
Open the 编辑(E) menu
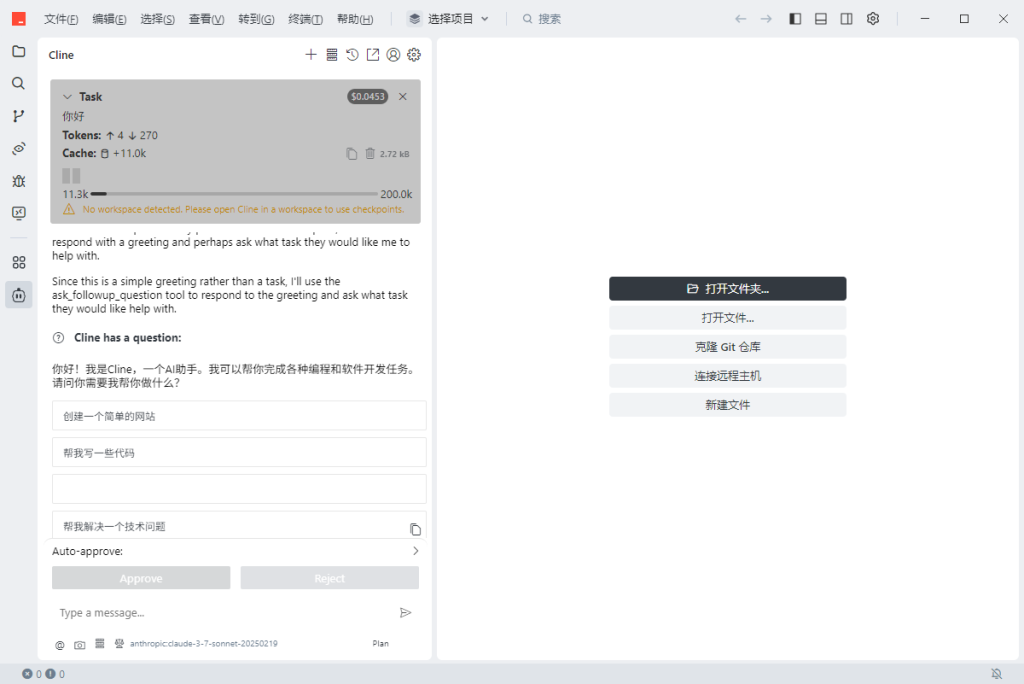109,19
